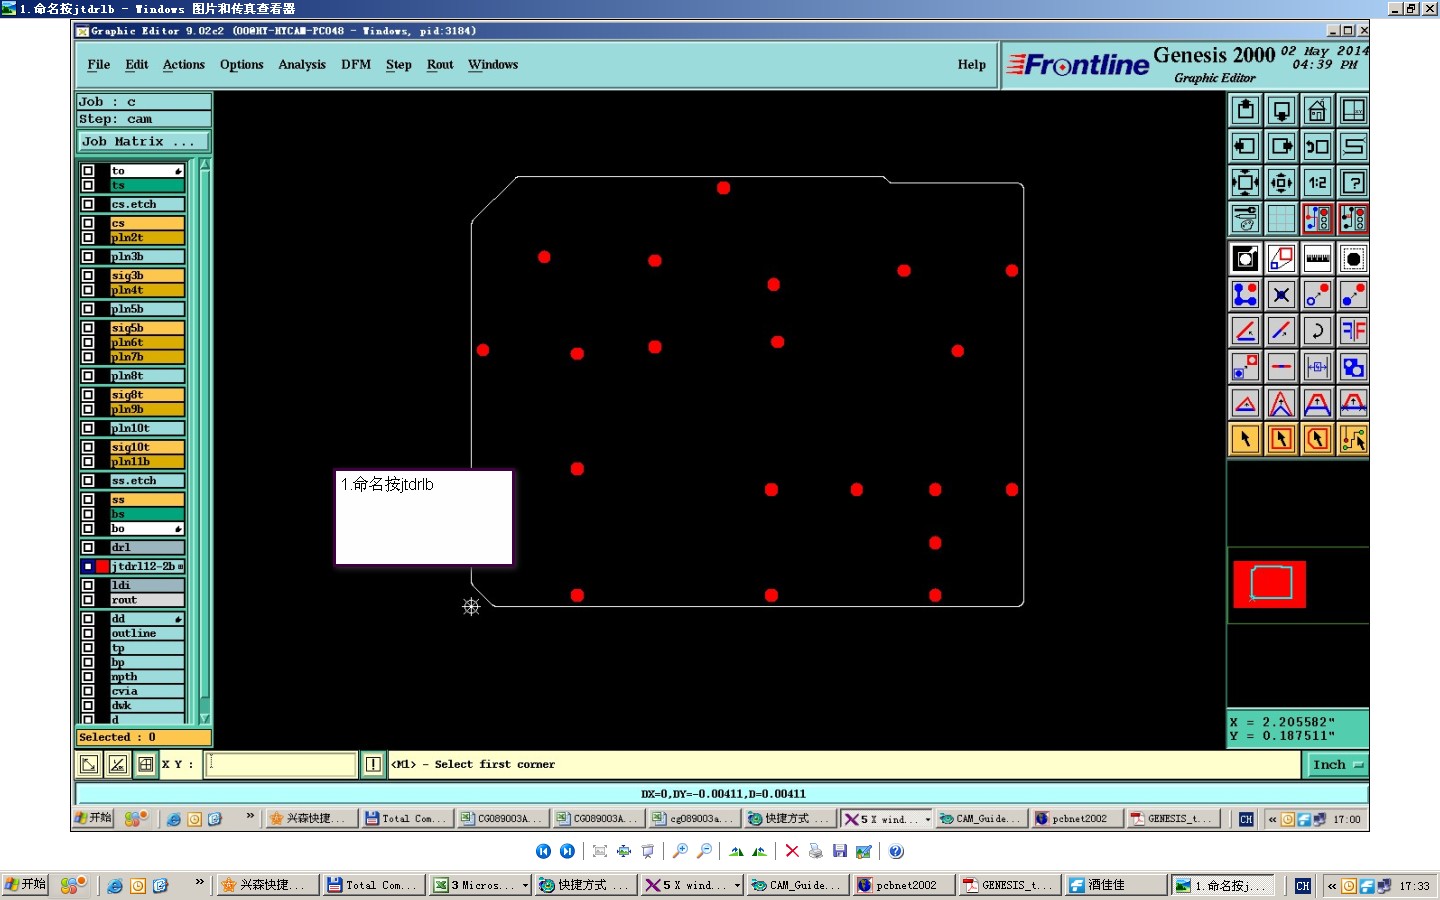Toggle checkbox for layer 'ss.etch'

click(x=88, y=481)
